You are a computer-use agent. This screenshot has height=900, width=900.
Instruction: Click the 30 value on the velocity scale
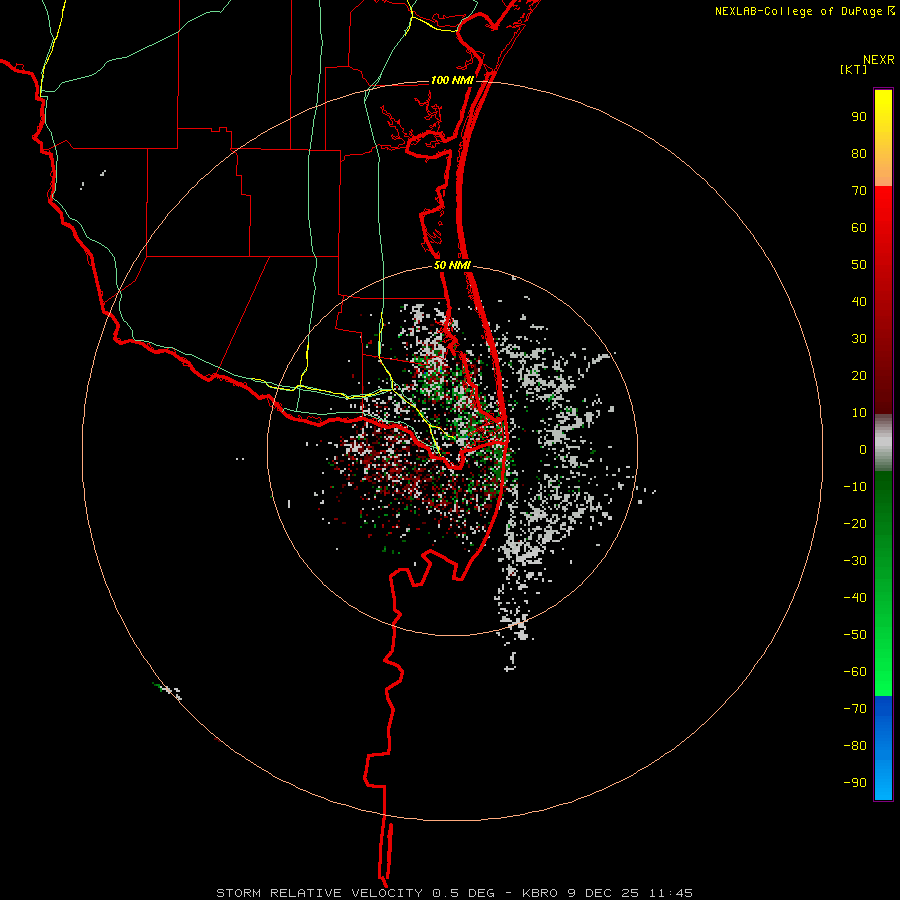click(859, 339)
